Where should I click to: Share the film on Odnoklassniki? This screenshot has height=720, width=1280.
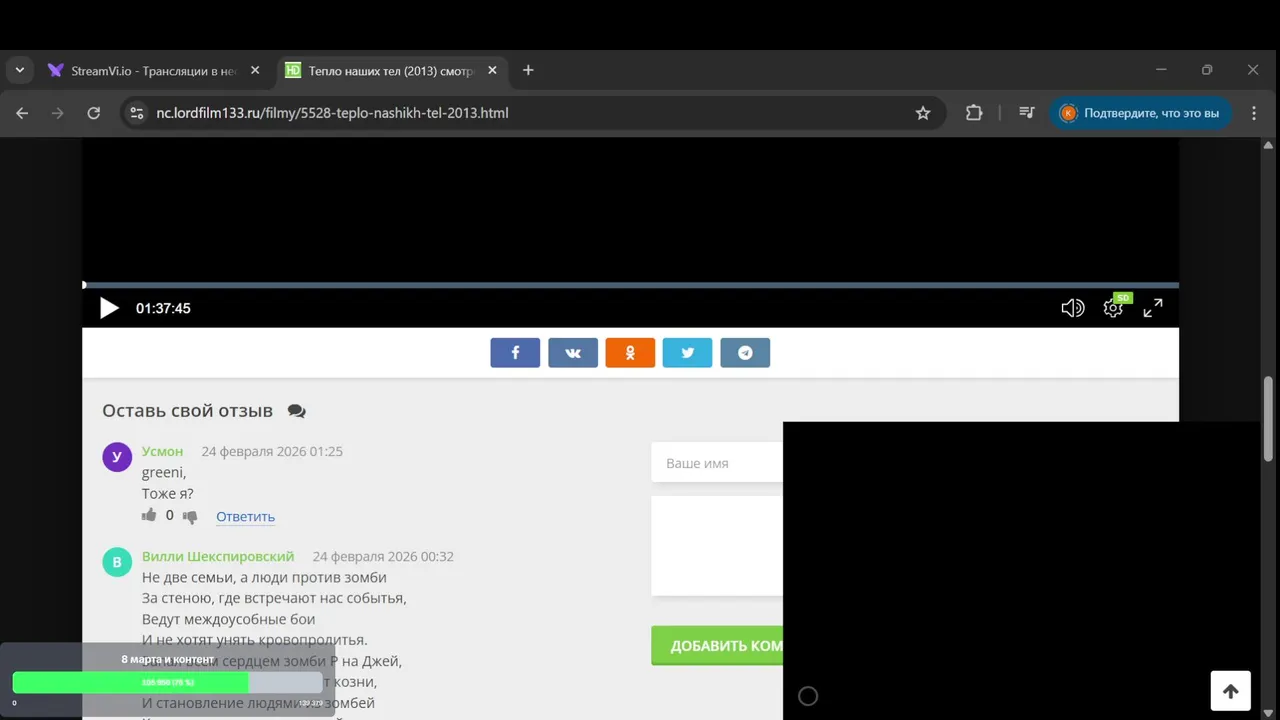(x=630, y=353)
